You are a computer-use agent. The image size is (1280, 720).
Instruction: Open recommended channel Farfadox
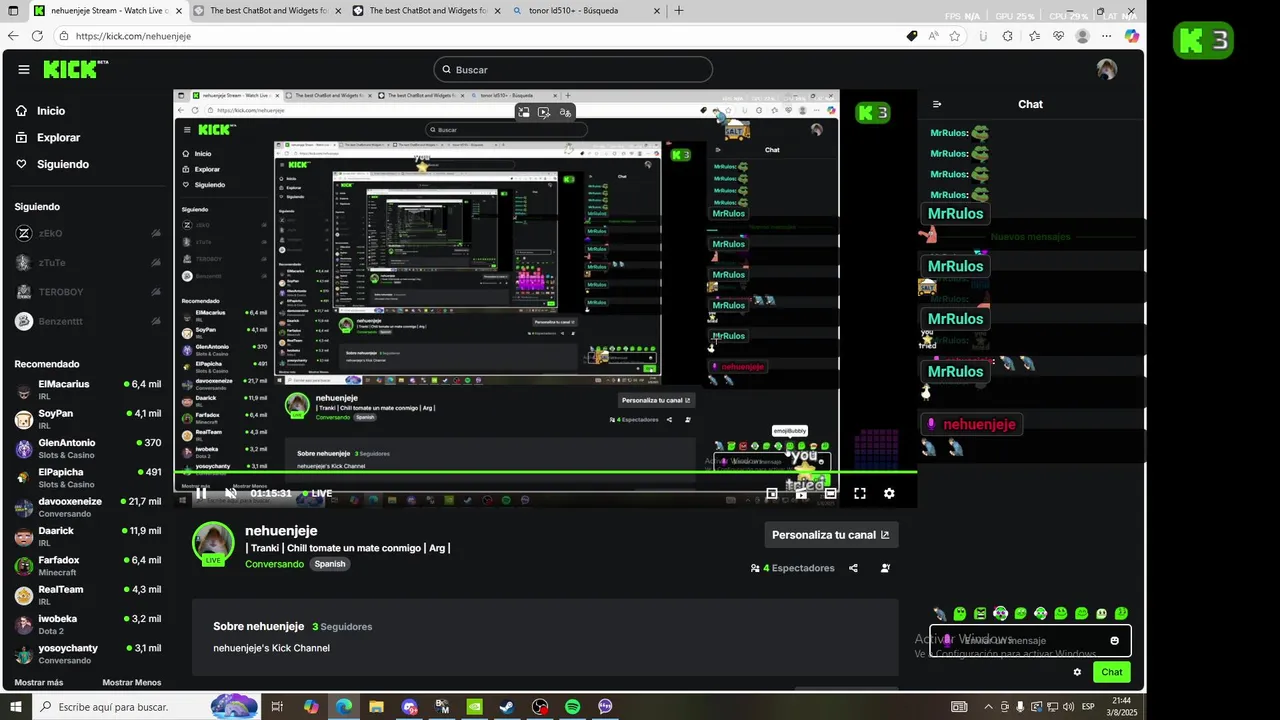(87, 566)
